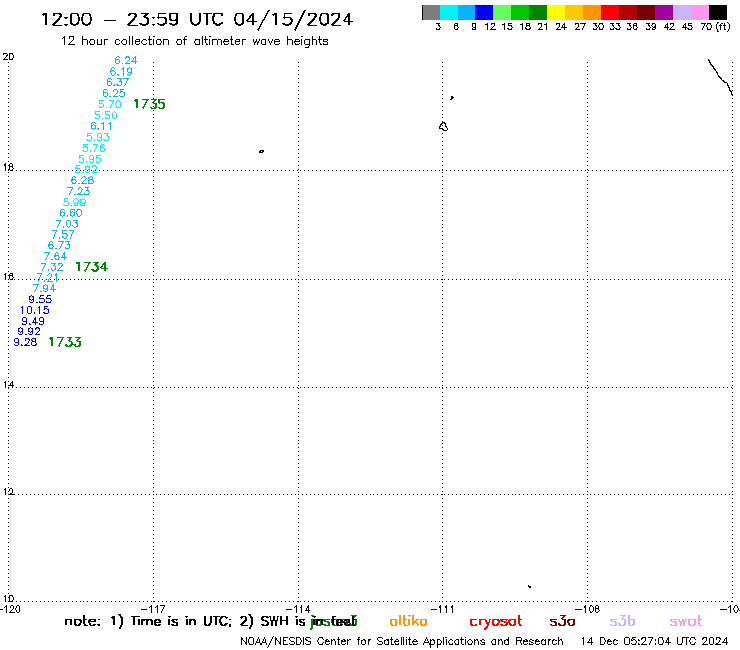
Task: Click the island outline just right of the -111 line
Action: (443, 126)
